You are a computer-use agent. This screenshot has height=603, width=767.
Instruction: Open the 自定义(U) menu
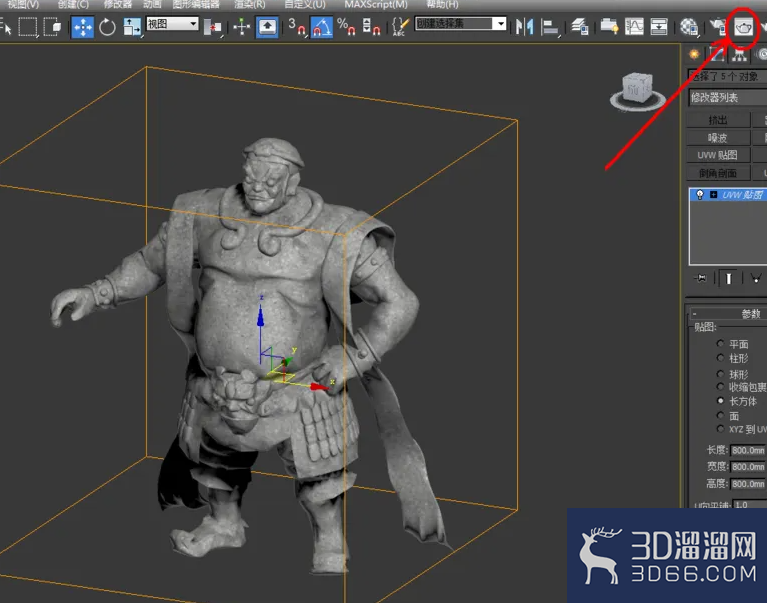(305, 4)
